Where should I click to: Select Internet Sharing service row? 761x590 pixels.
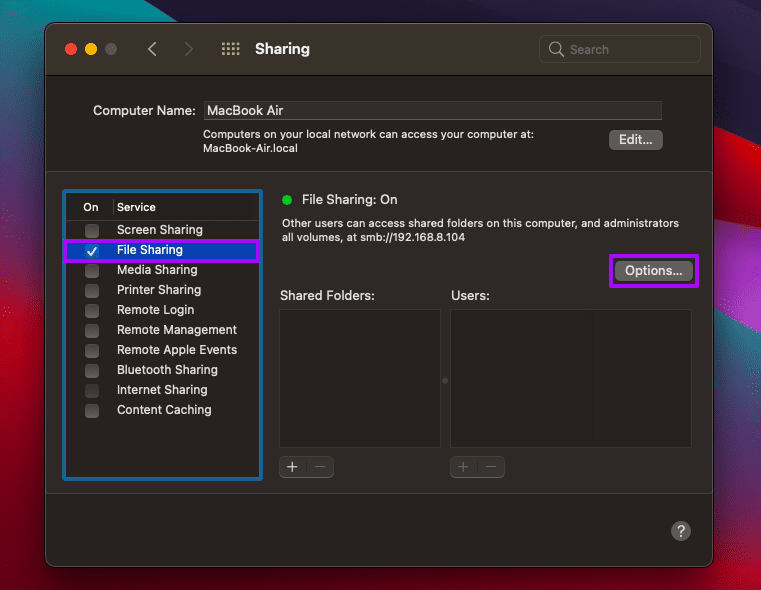[162, 390]
